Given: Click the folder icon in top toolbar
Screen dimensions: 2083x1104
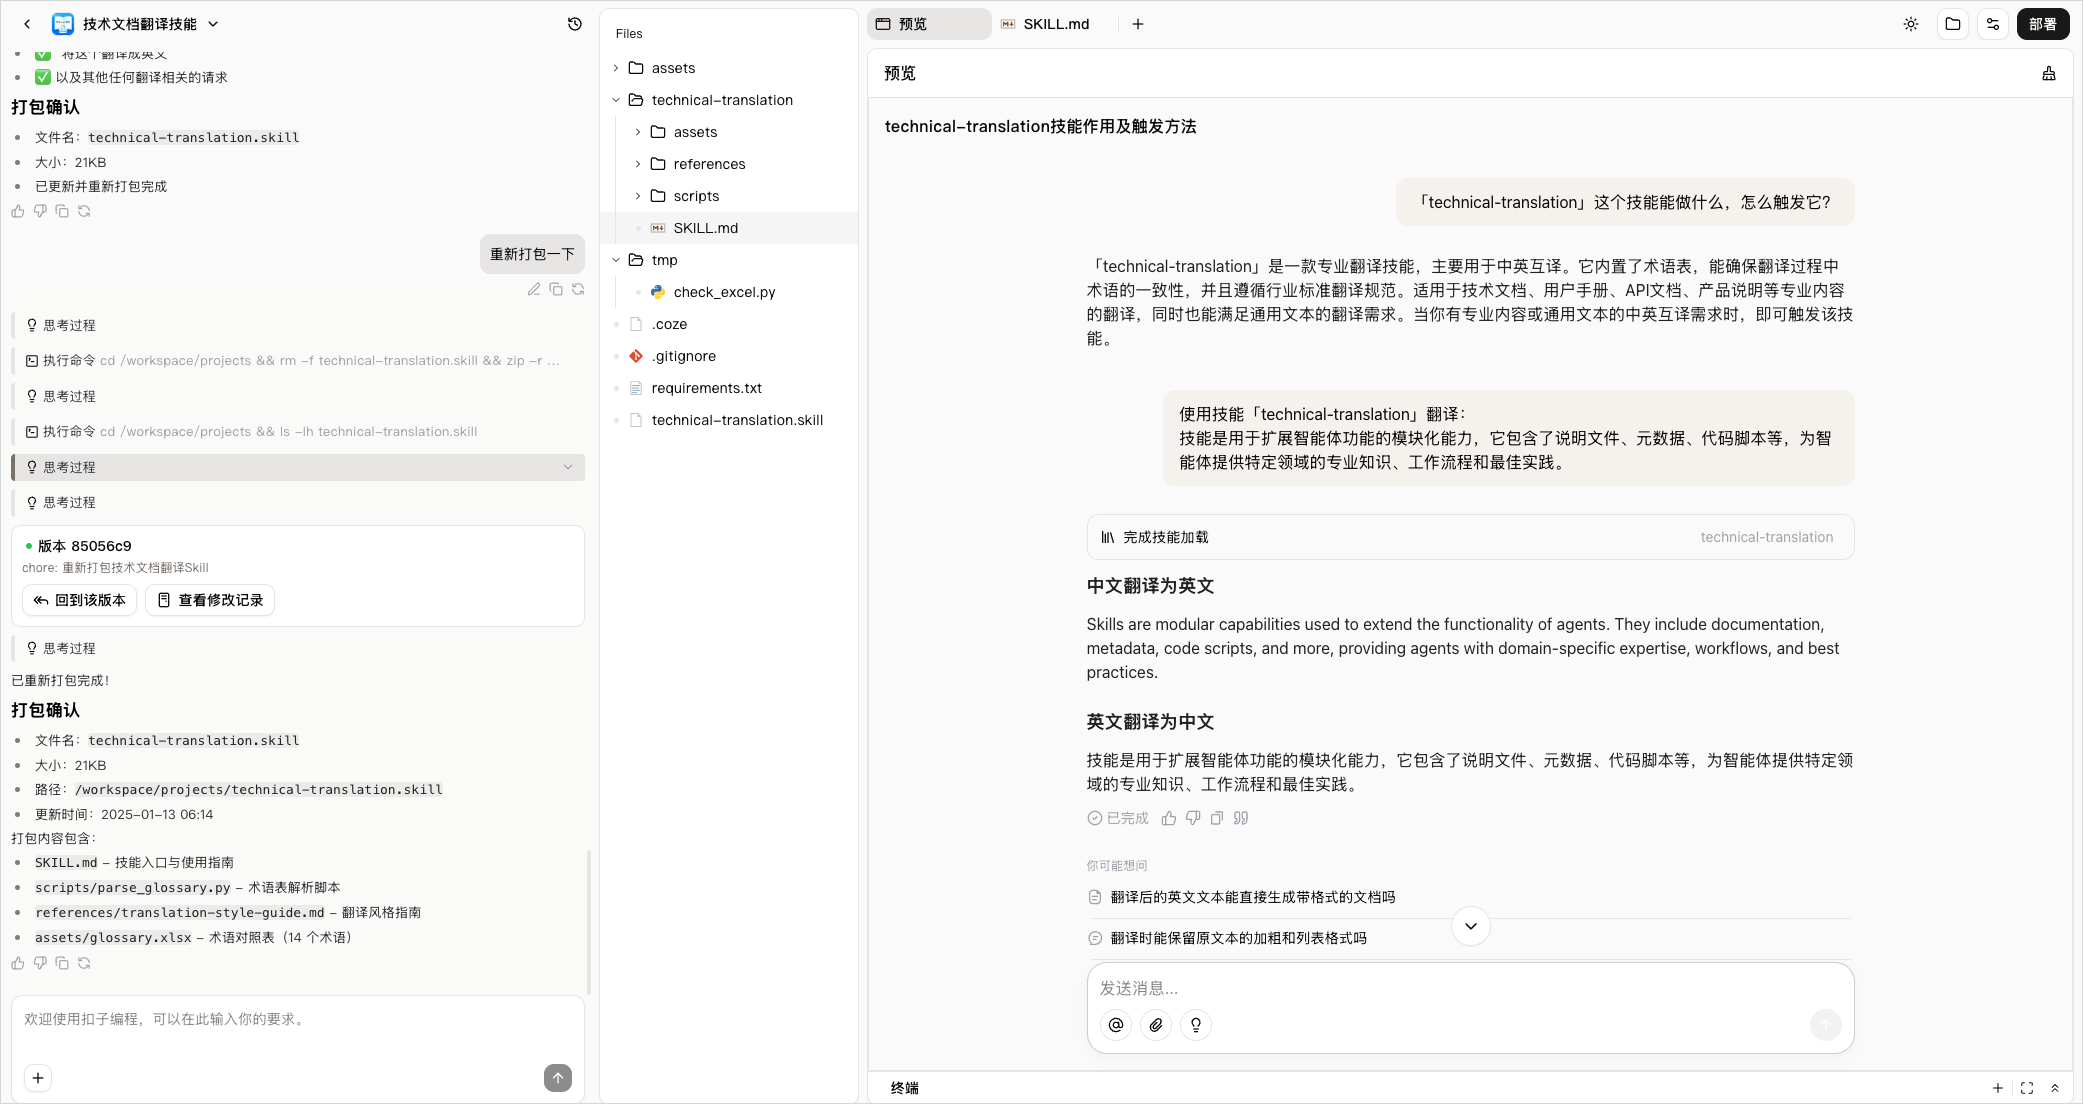Looking at the screenshot, I should [x=1953, y=24].
